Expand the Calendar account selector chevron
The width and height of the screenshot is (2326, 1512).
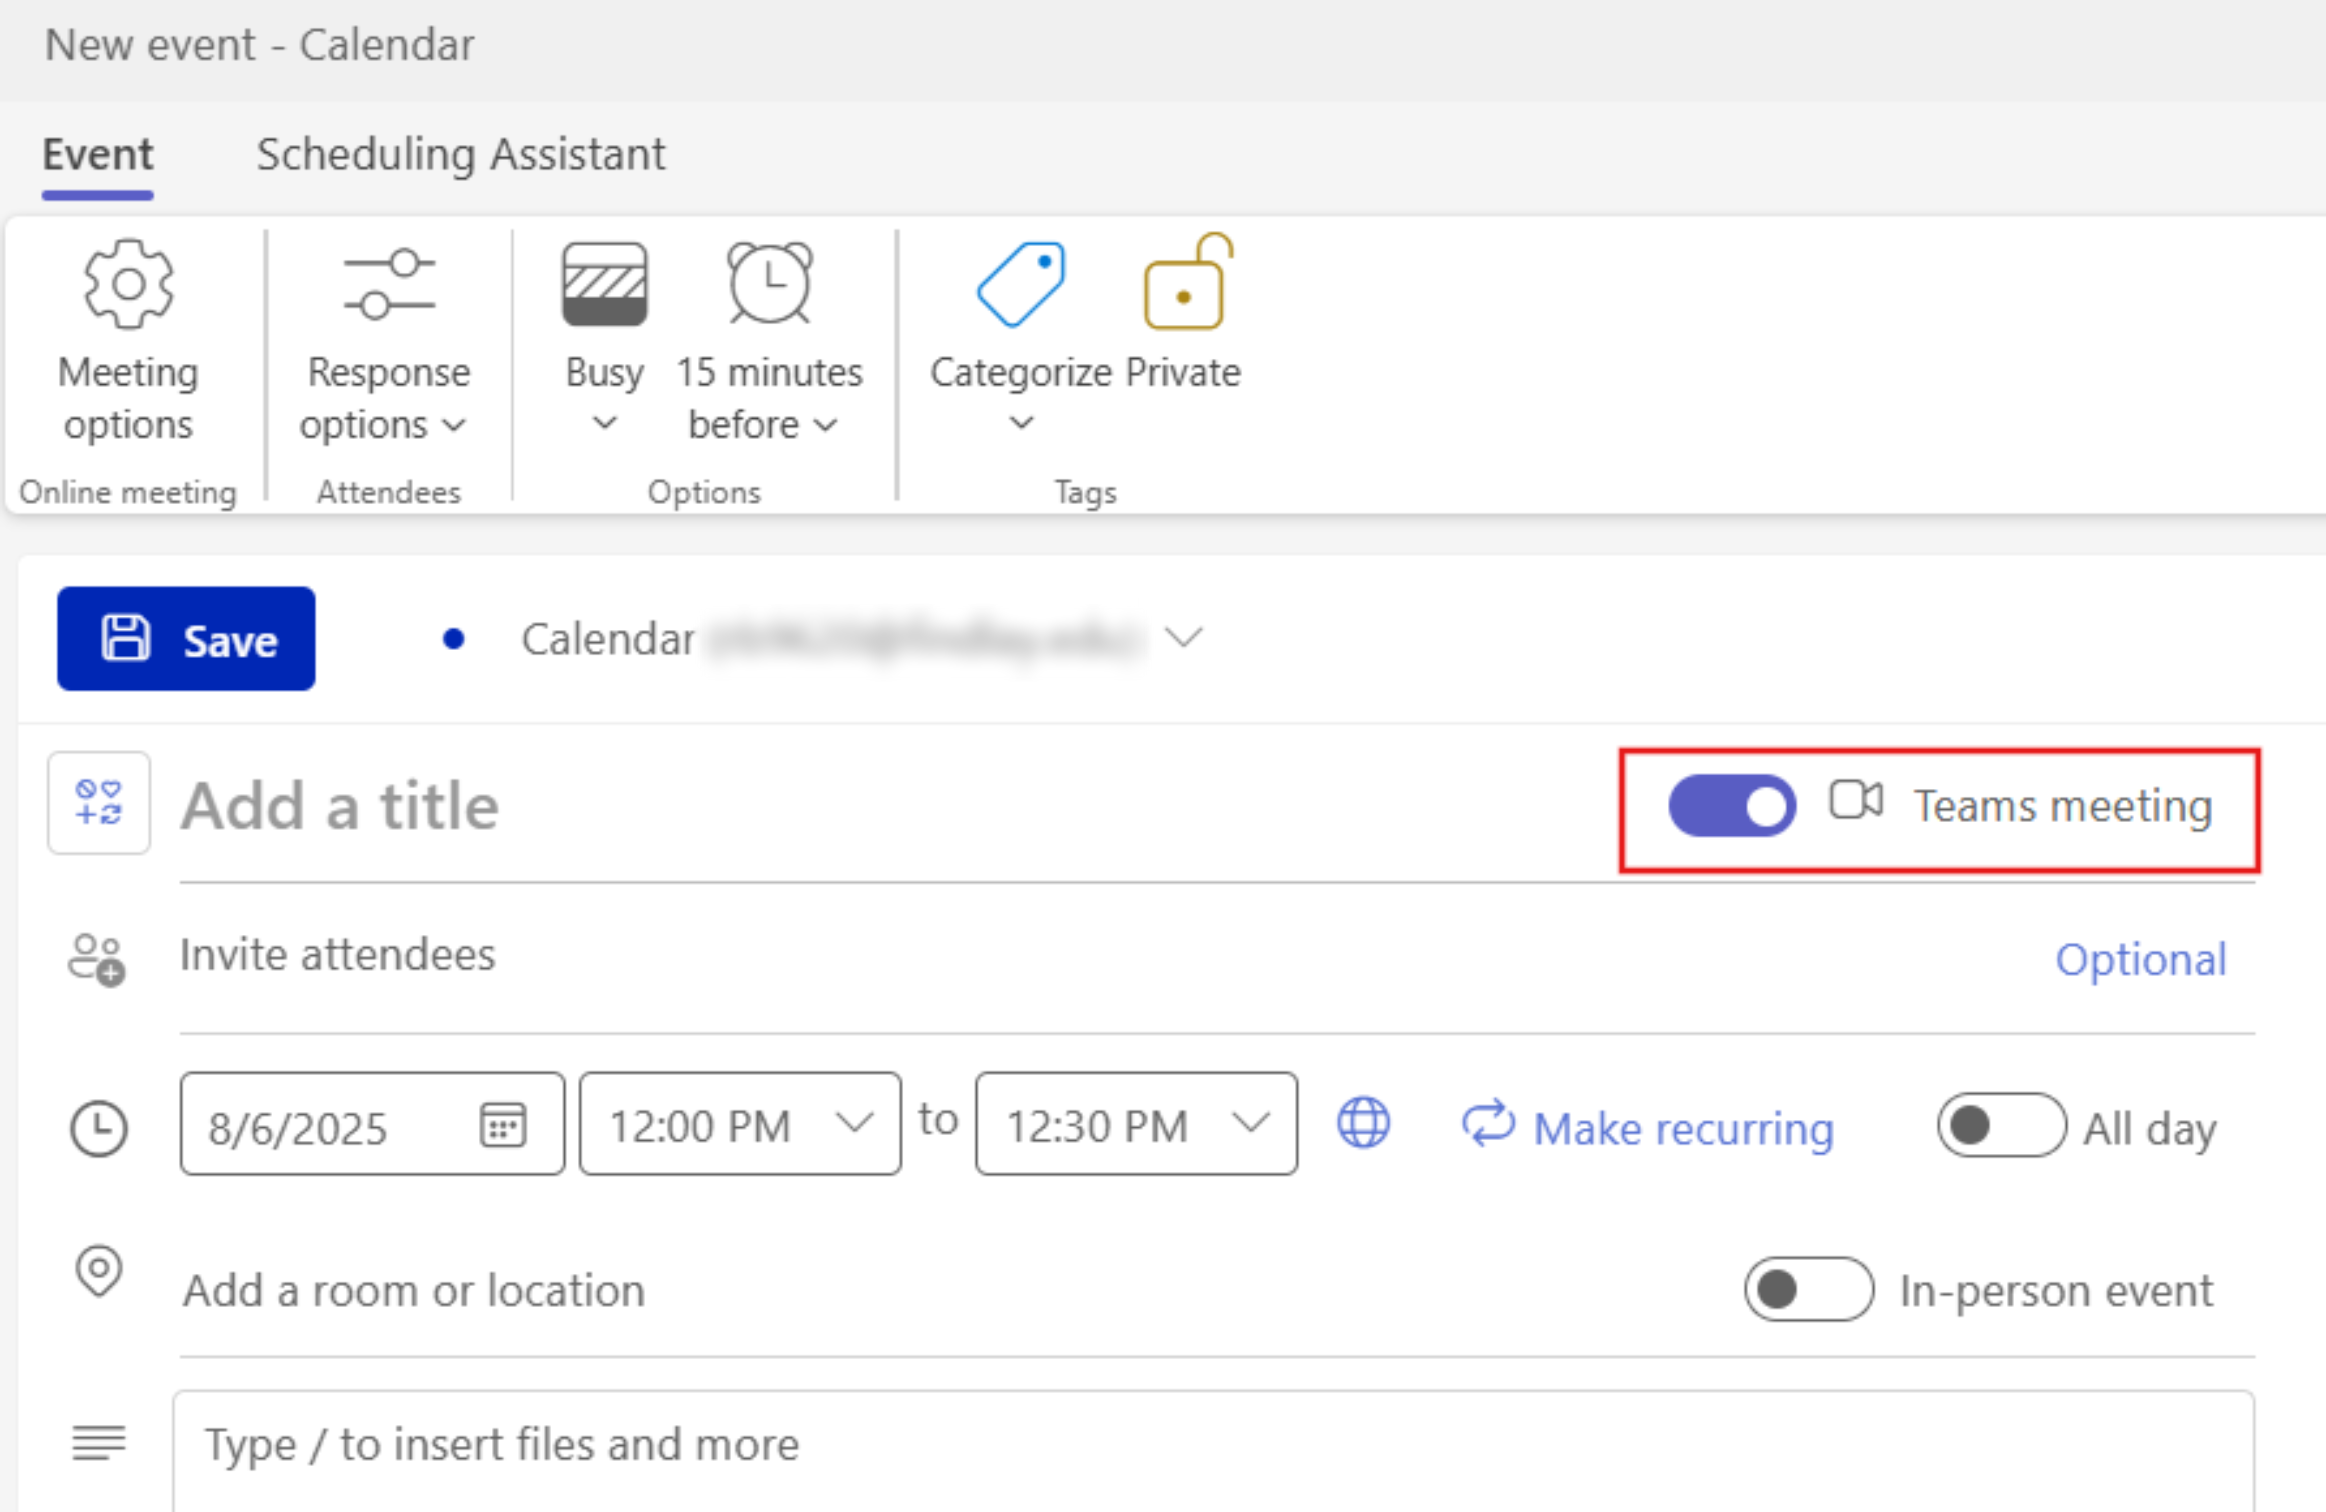coord(1184,638)
